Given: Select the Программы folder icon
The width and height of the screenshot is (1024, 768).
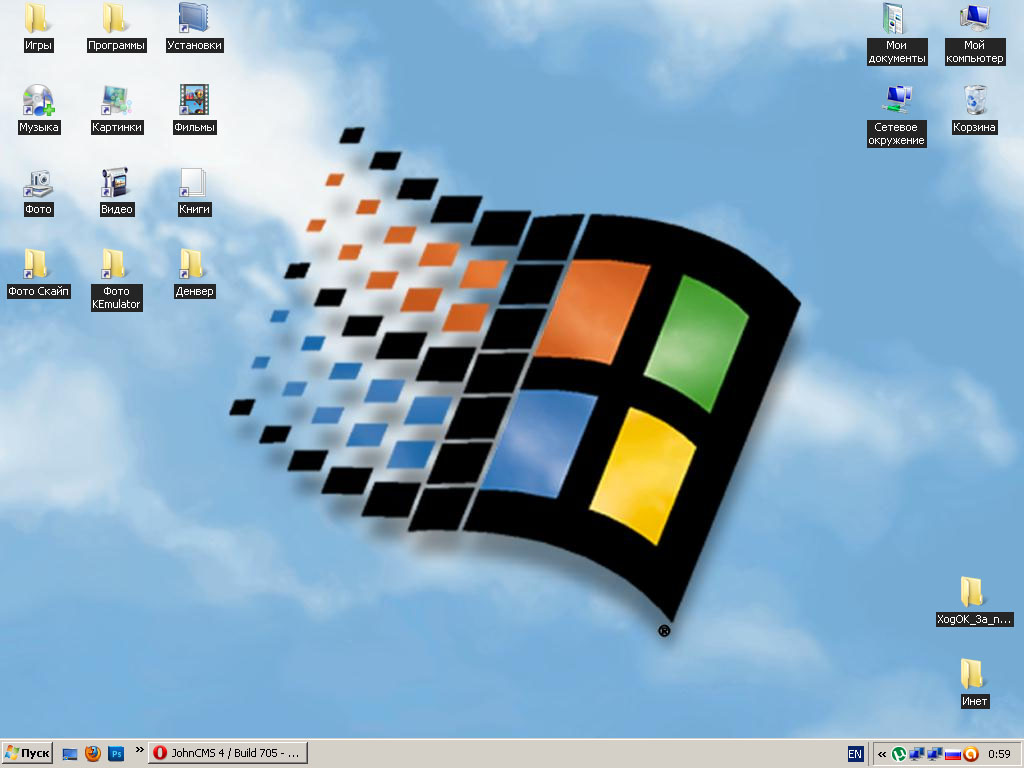Looking at the screenshot, I should point(116,27).
